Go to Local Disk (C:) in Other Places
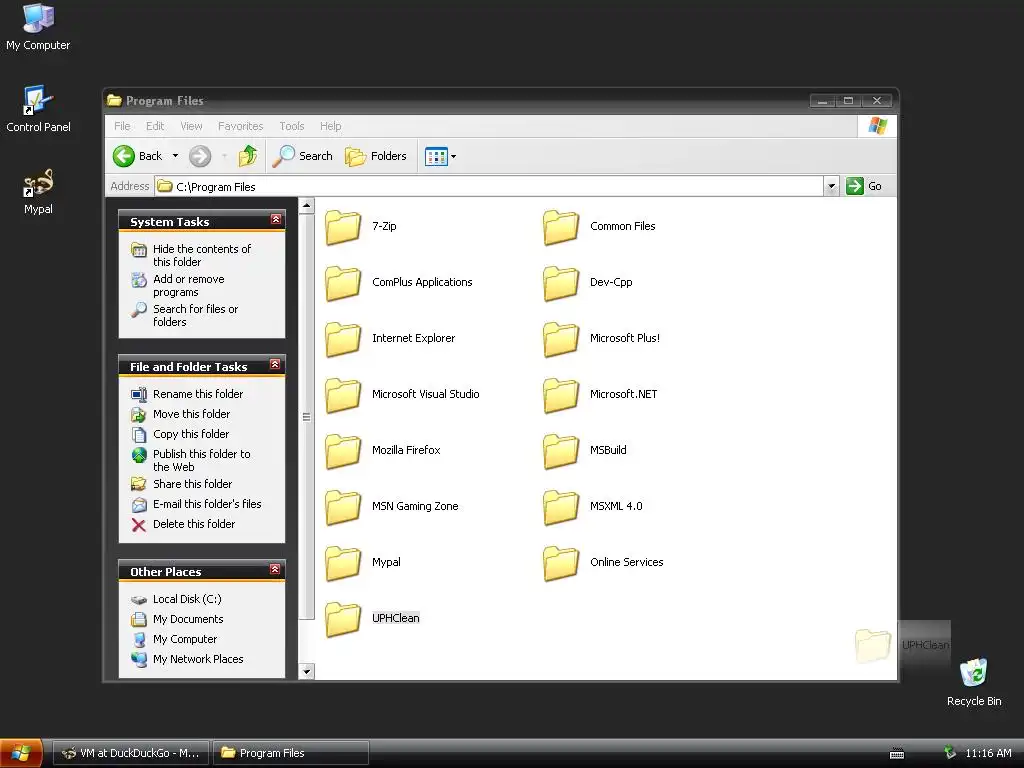 (x=176, y=599)
